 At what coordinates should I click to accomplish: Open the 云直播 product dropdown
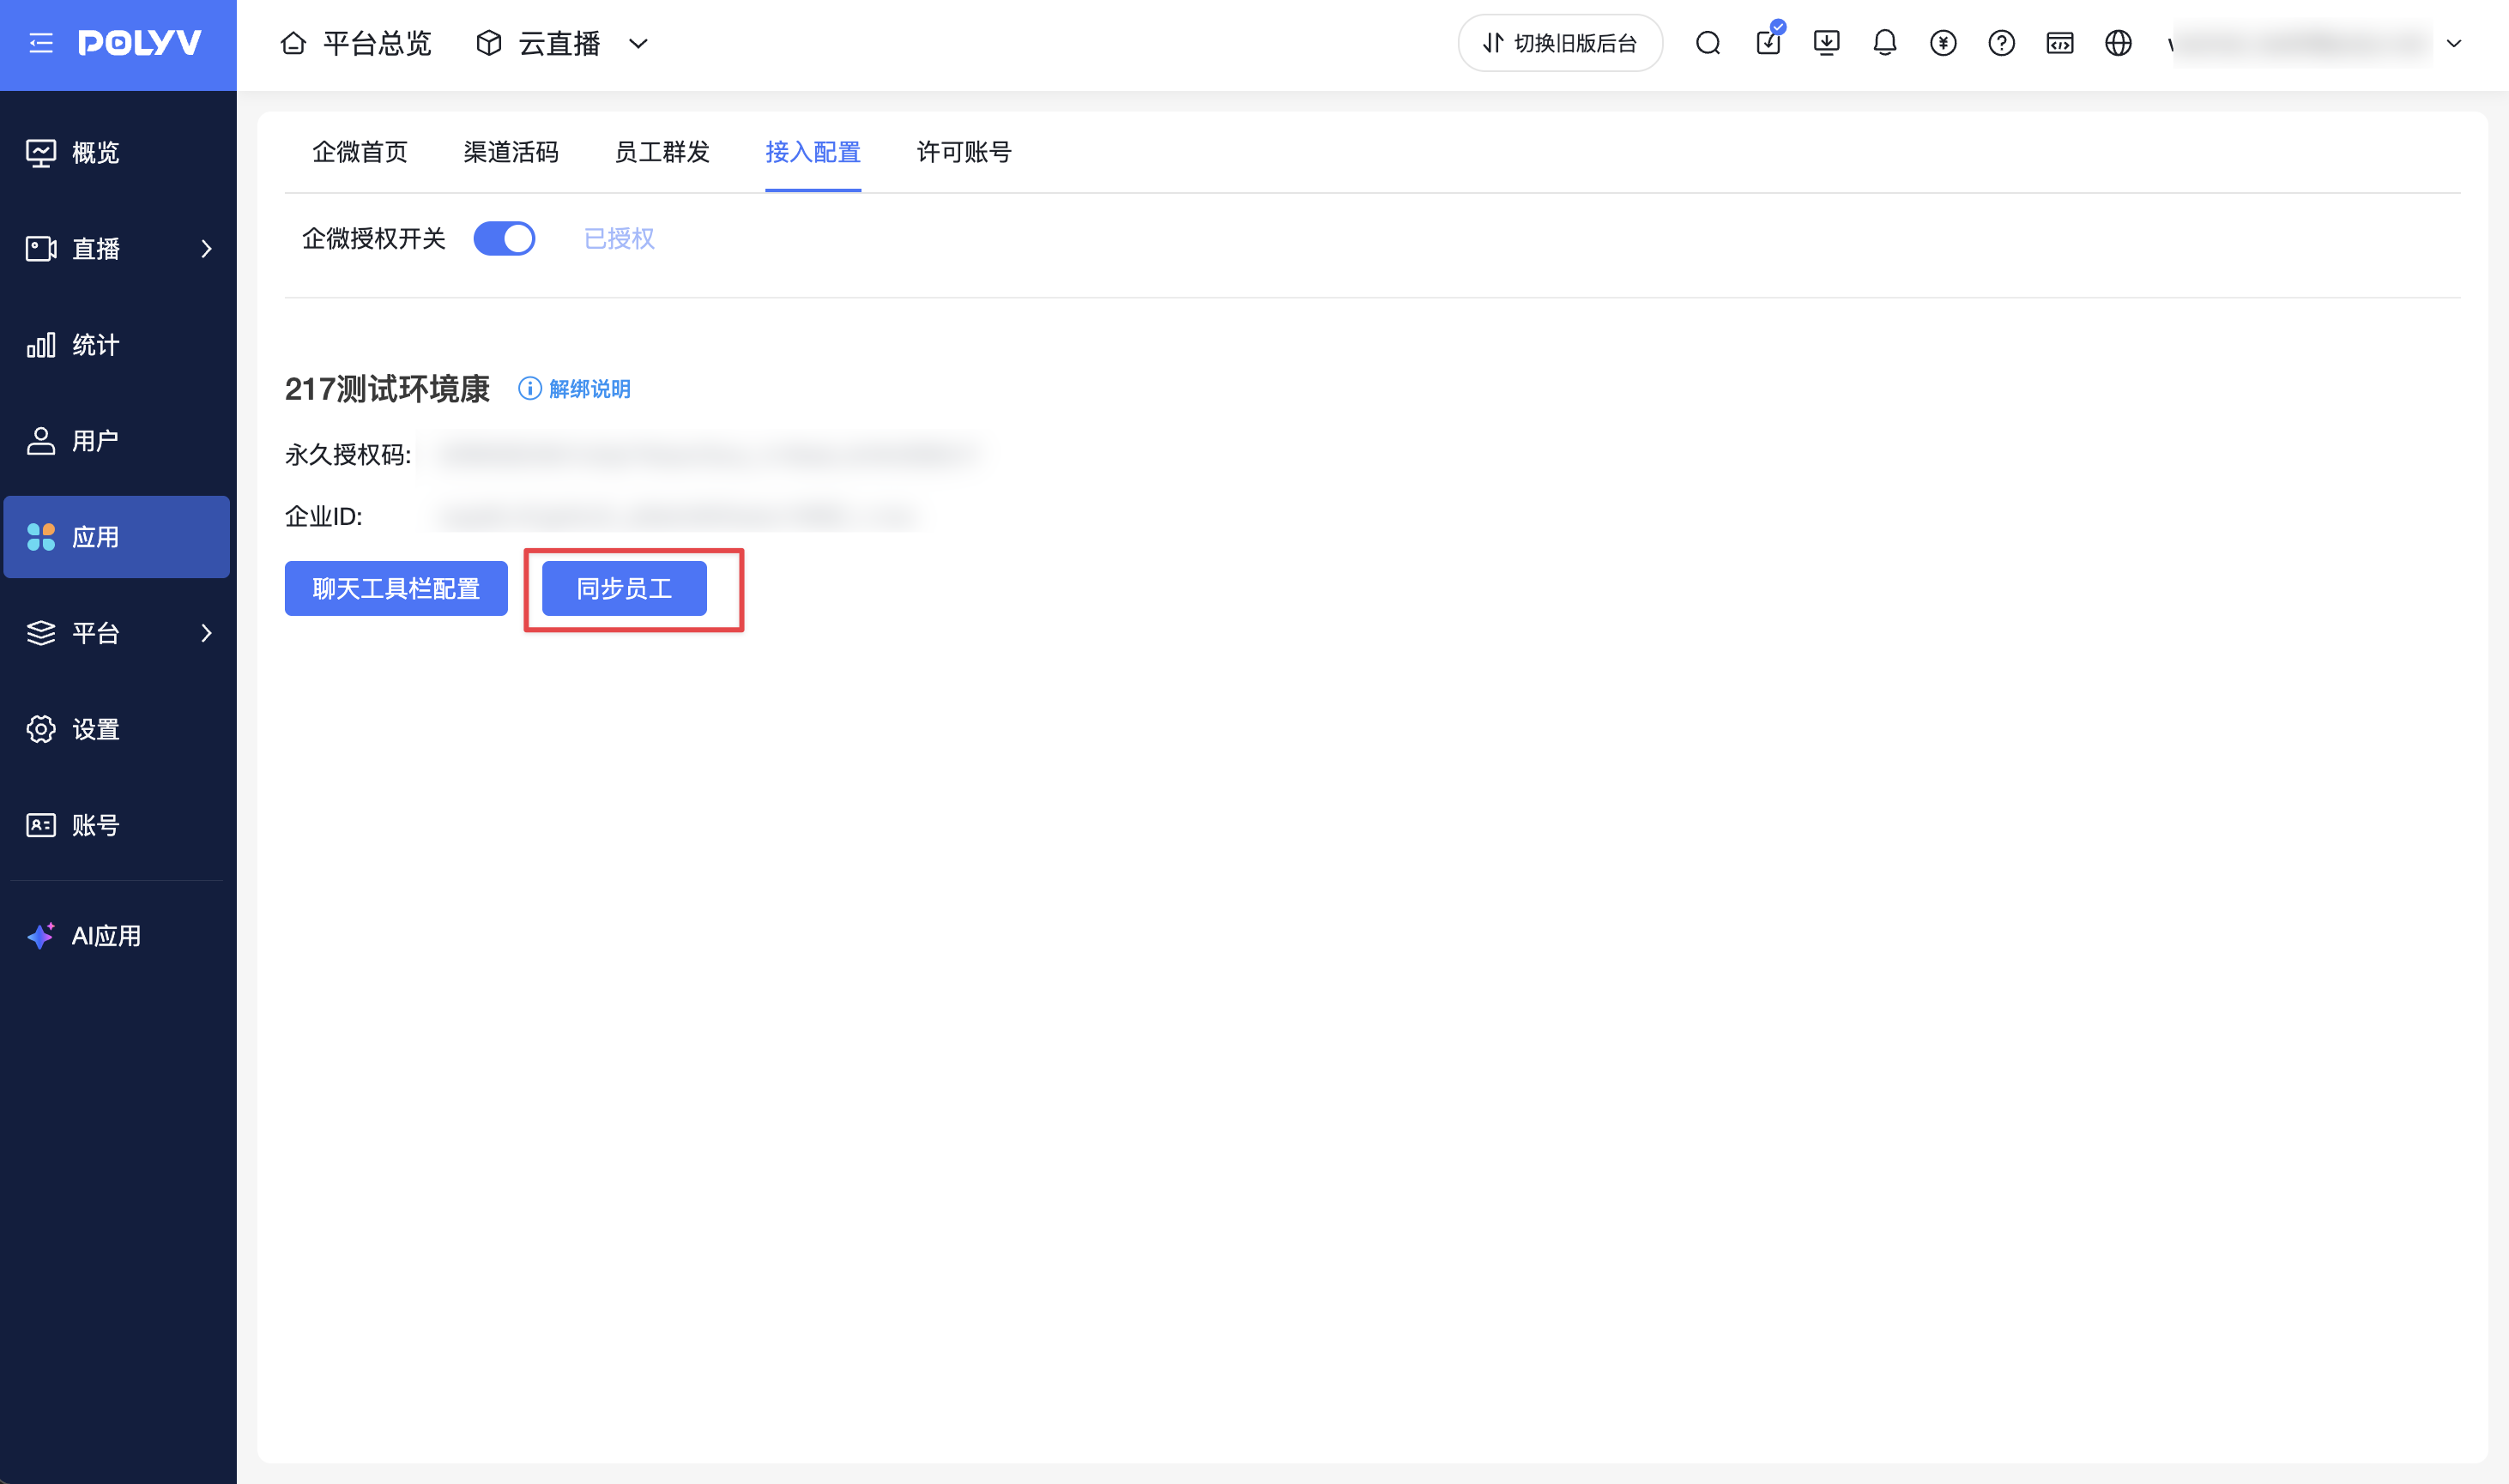pos(563,43)
